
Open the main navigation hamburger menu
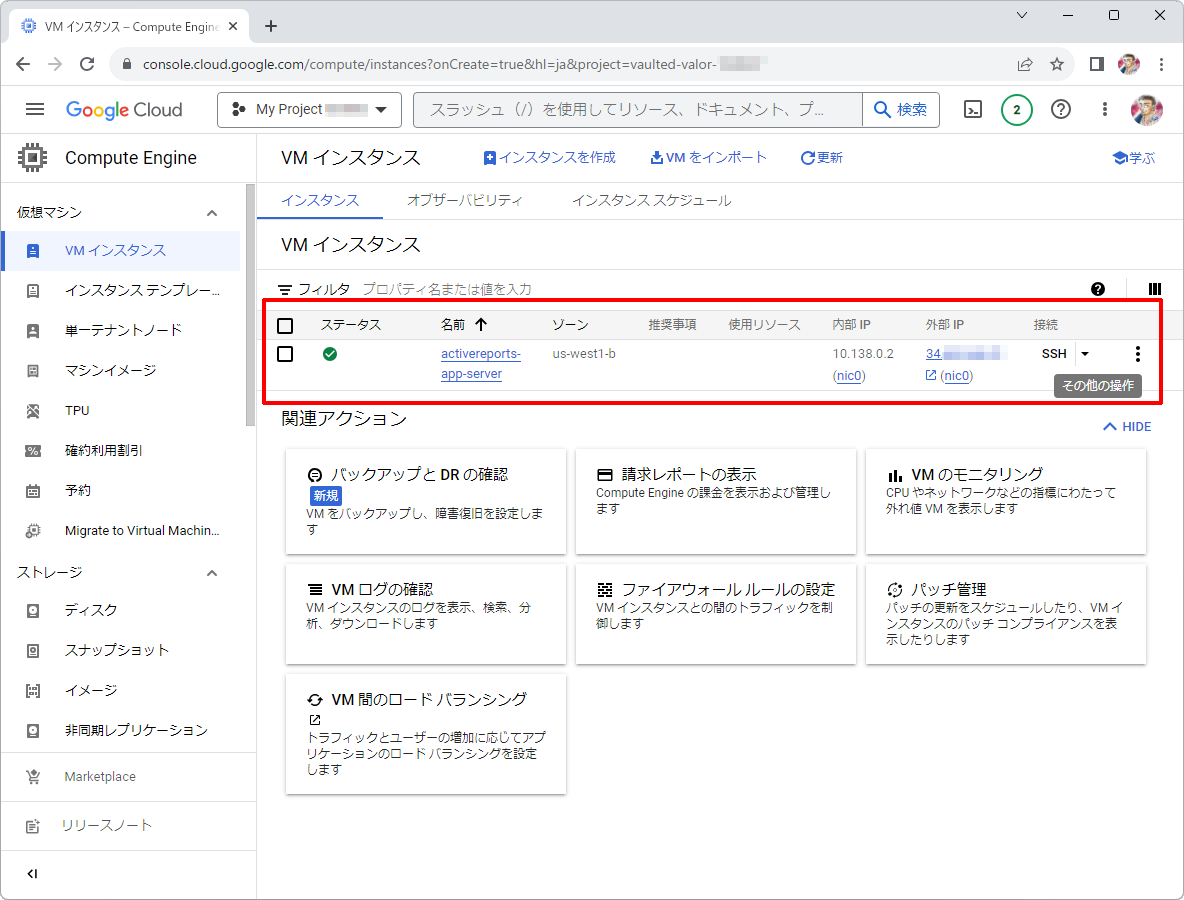click(35, 109)
